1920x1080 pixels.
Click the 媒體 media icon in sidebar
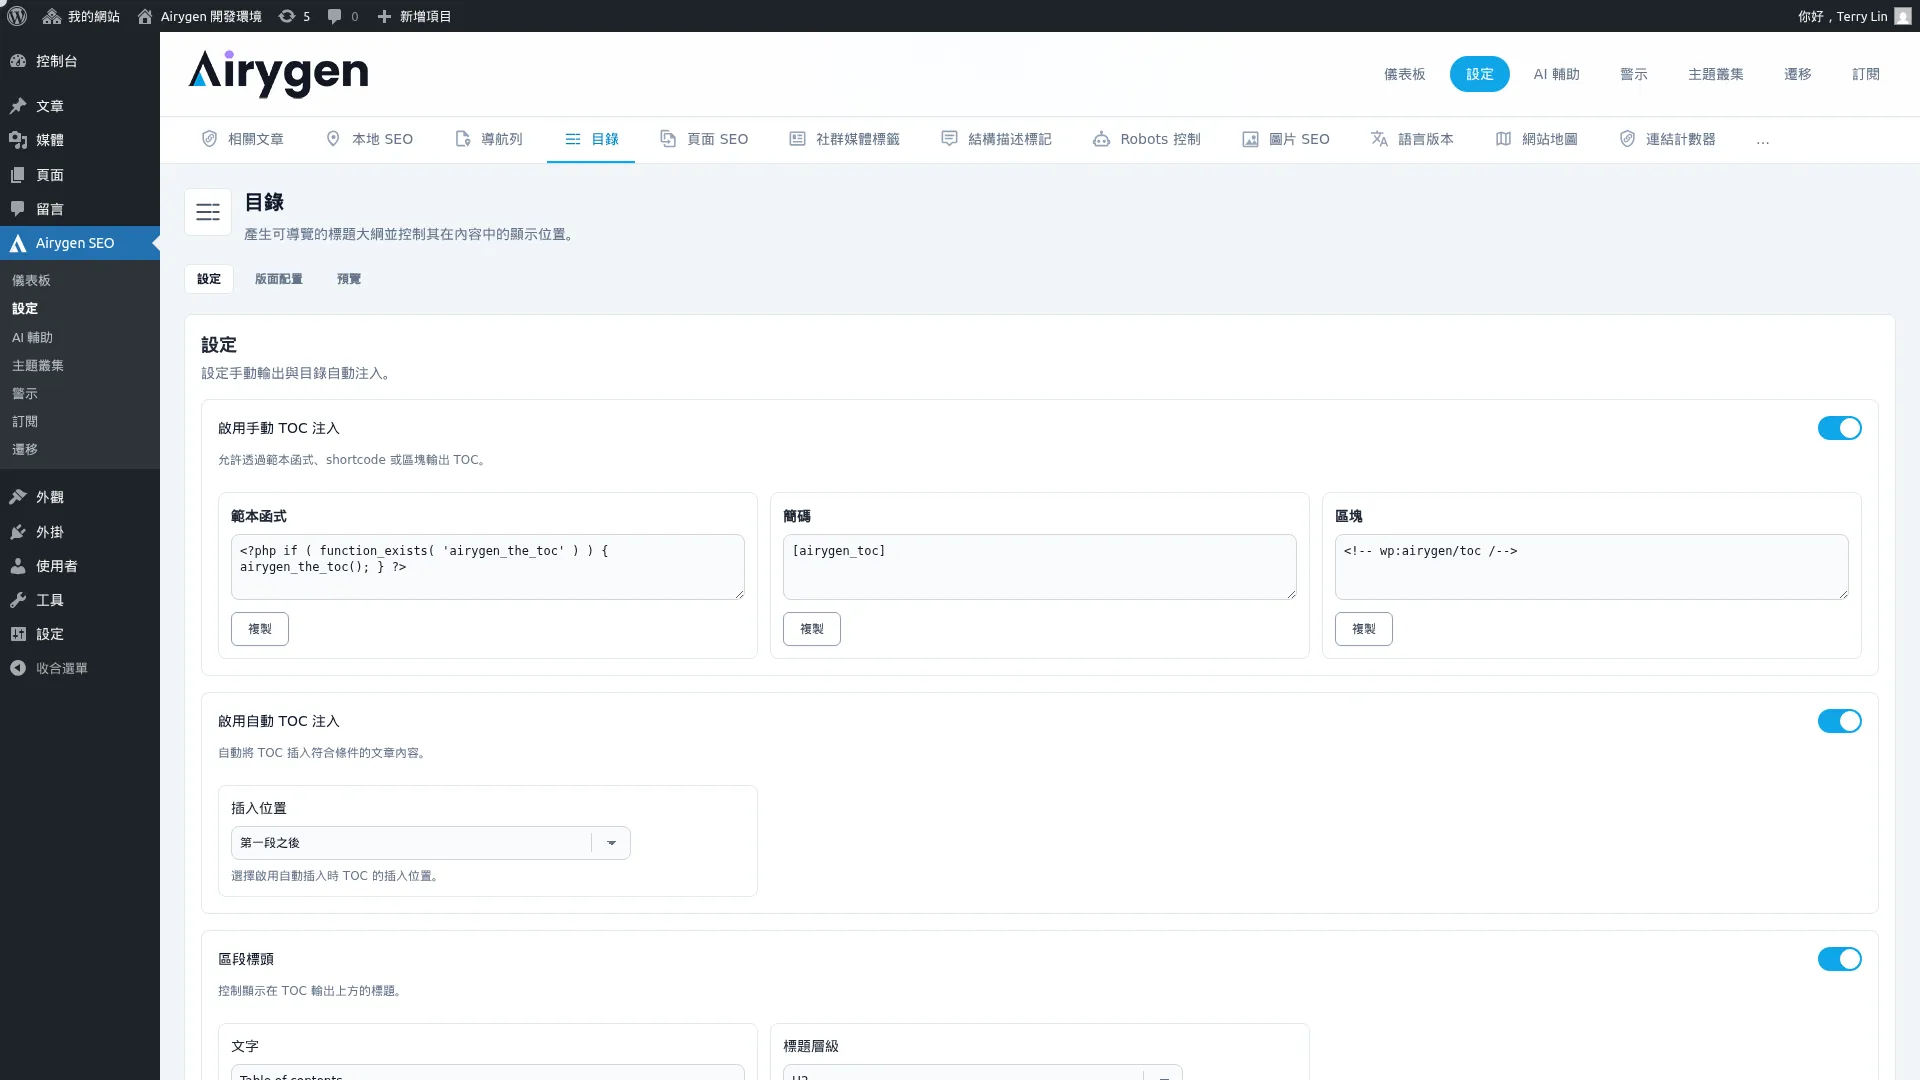[x=18, y=140]
